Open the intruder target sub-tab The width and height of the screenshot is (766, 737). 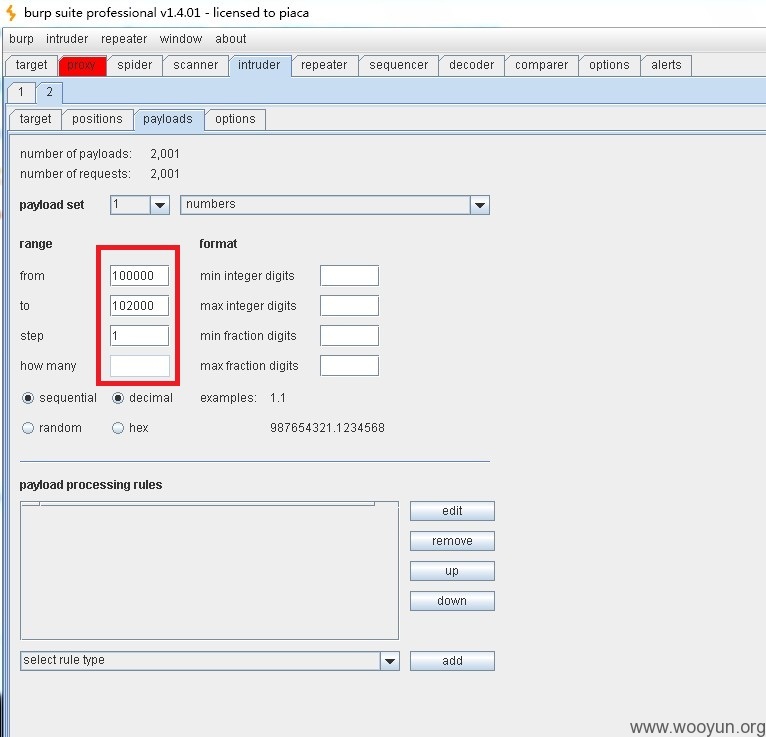[35, 119]
